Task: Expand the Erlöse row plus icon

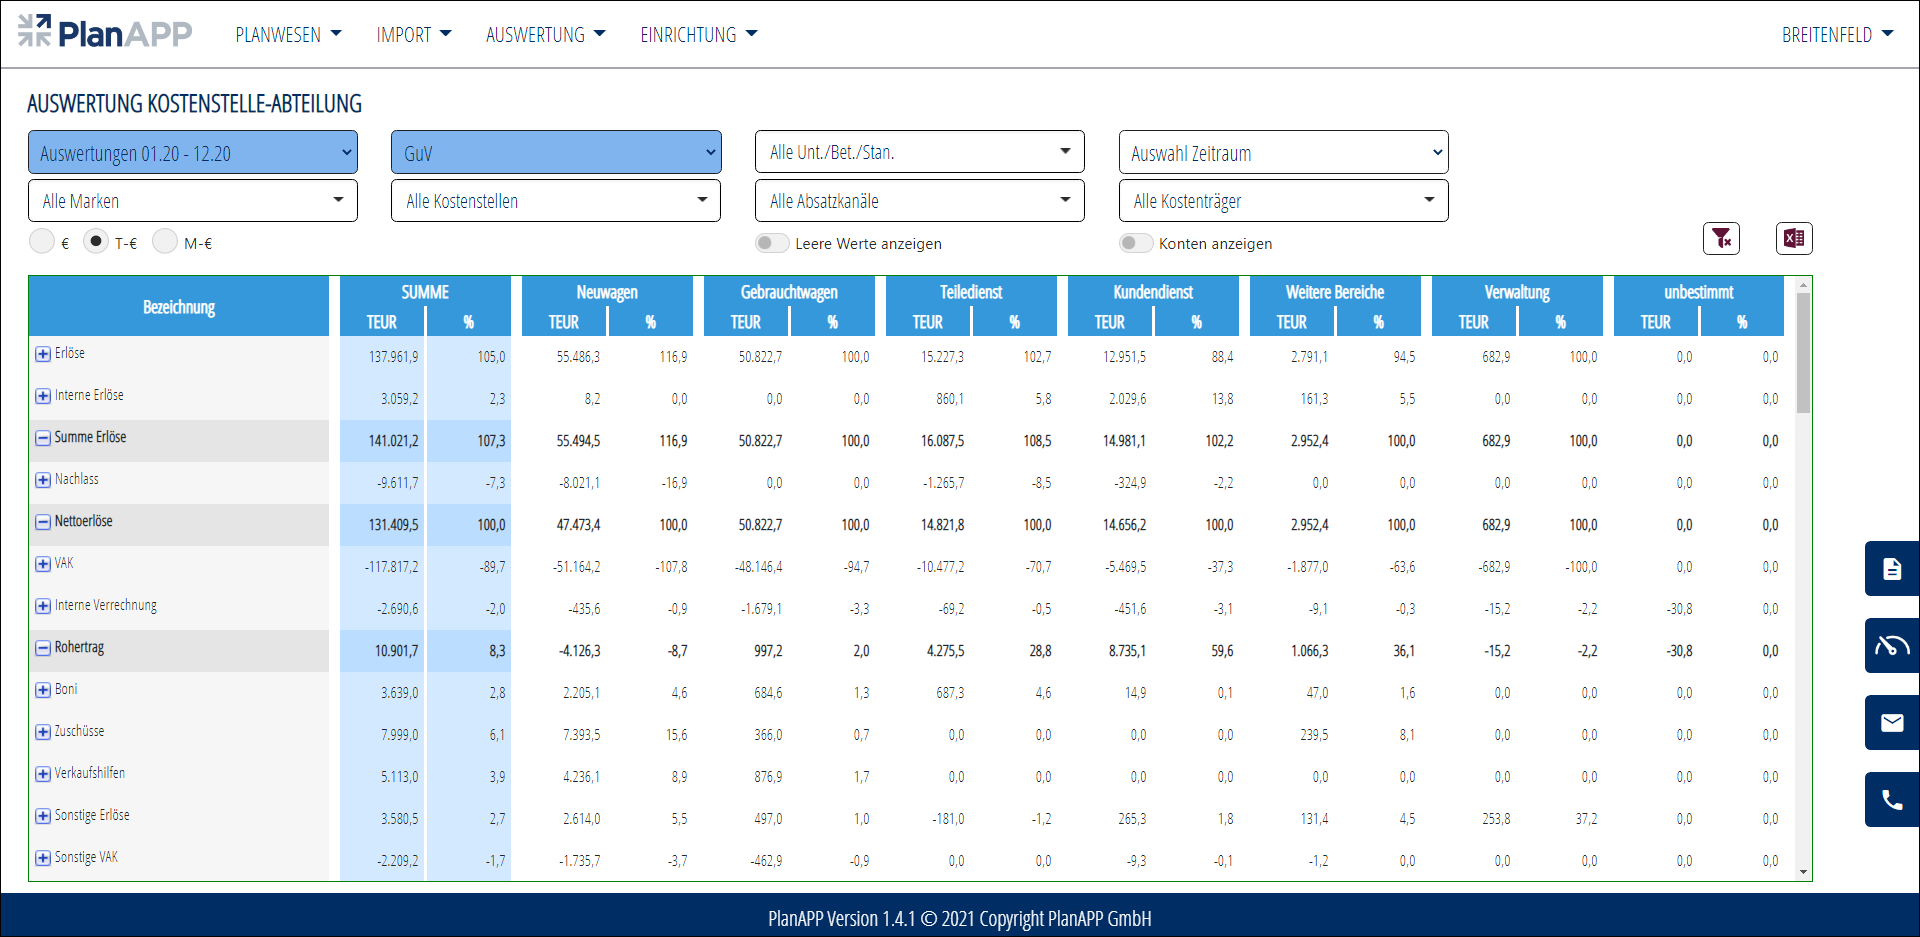Action: coord(43,354)
